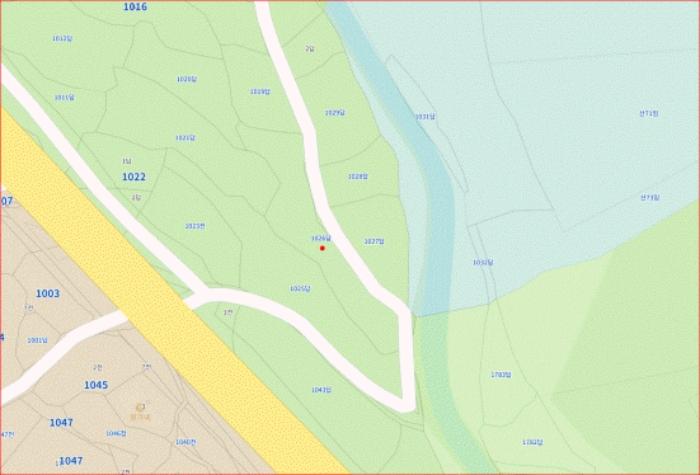Click the red location marker dot
This screenshot has width=700, height=475.
[322, 248]
